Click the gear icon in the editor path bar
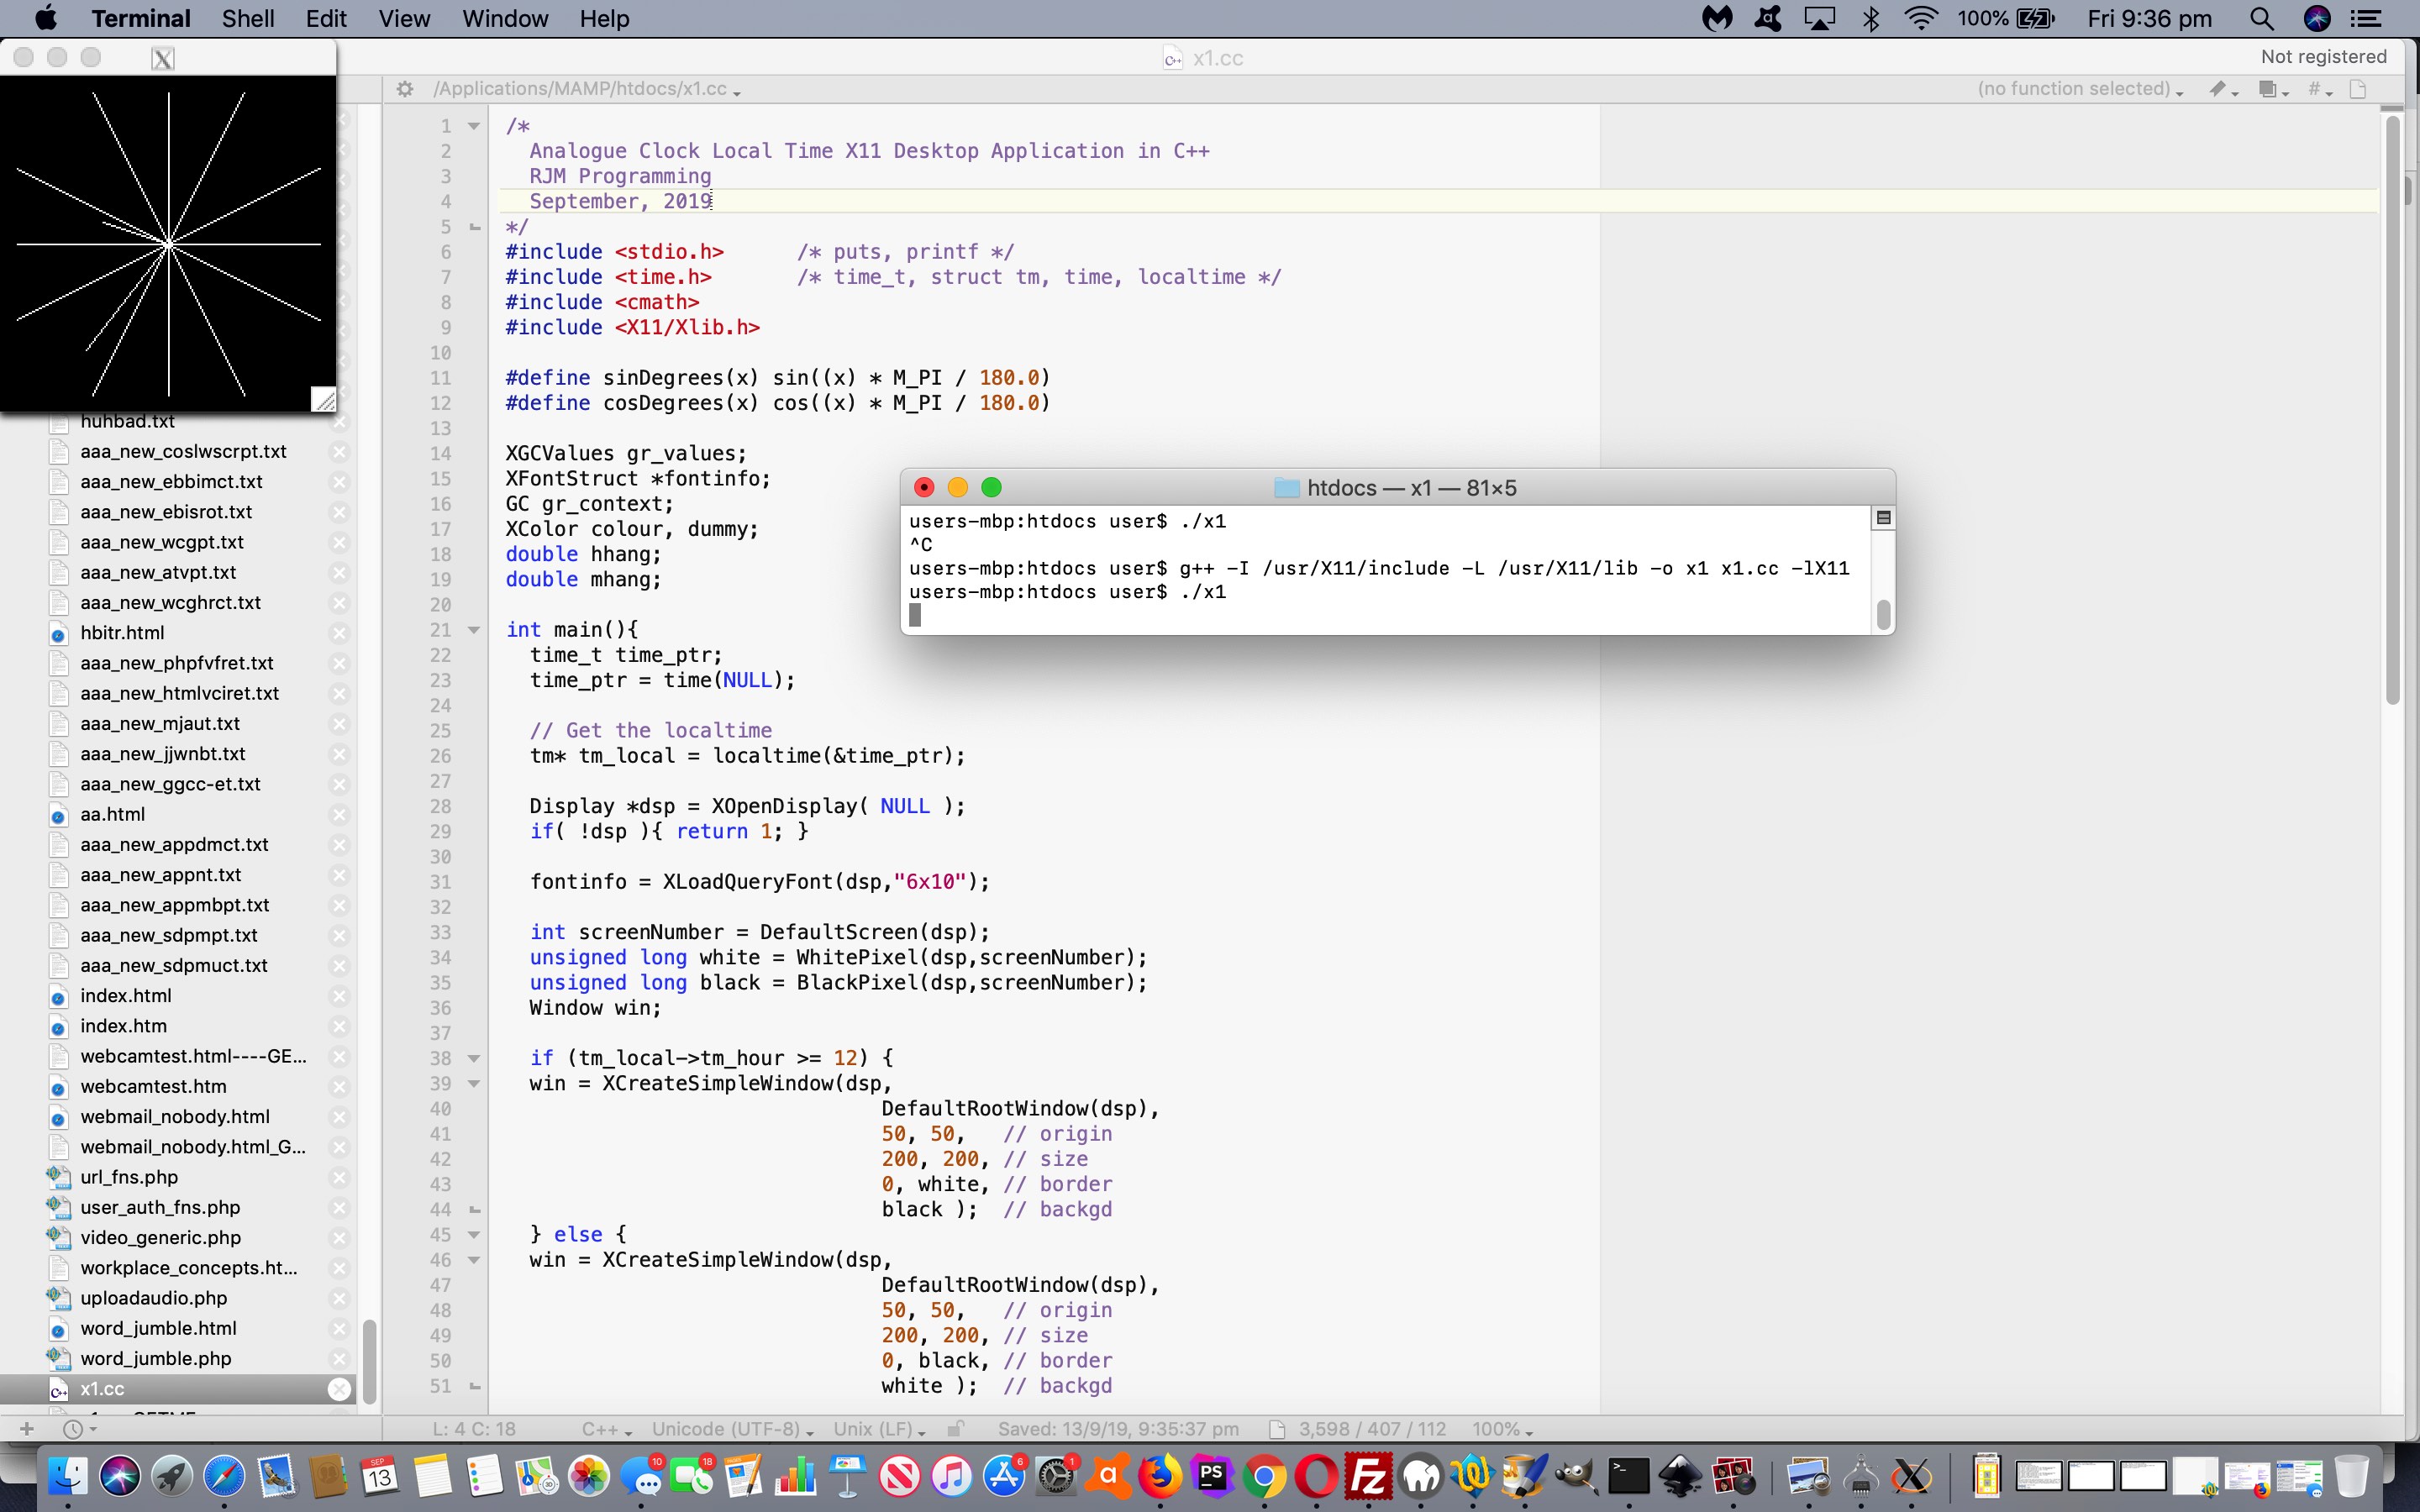The image size is (2420, 1512). tap(406, 88)
